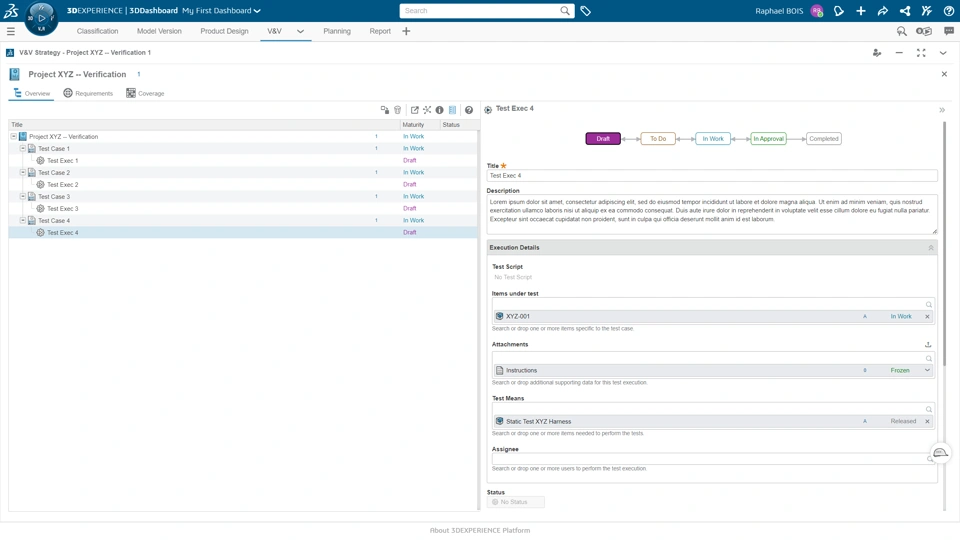Open the Instructions attachment dropdown arrow
Image resolution: width=960 pixels, height=540 pixels.
click(x=927, y=370)
